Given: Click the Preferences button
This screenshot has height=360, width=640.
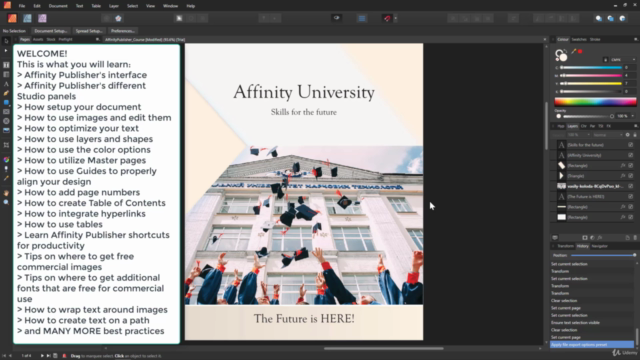Looking at the screenshot, I should click(122, 31).
